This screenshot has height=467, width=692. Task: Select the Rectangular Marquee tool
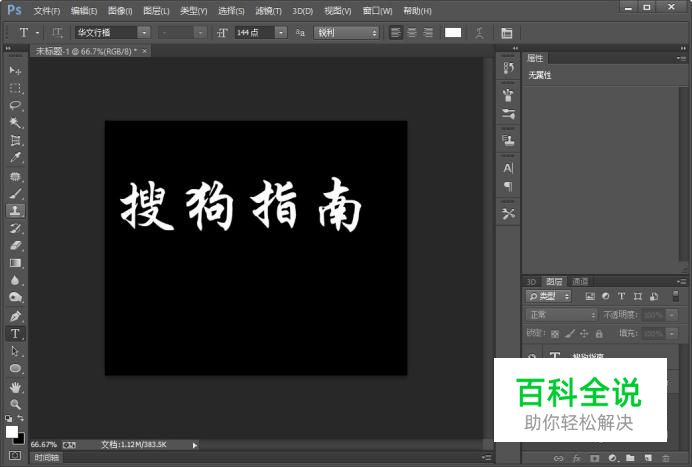[15, 88]
